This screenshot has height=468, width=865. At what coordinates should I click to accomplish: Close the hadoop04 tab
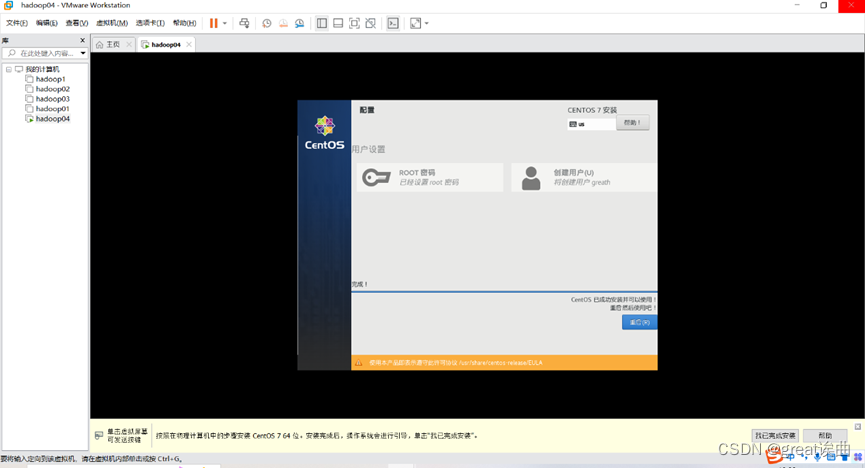pyautogui.click(x=189, y=45)
